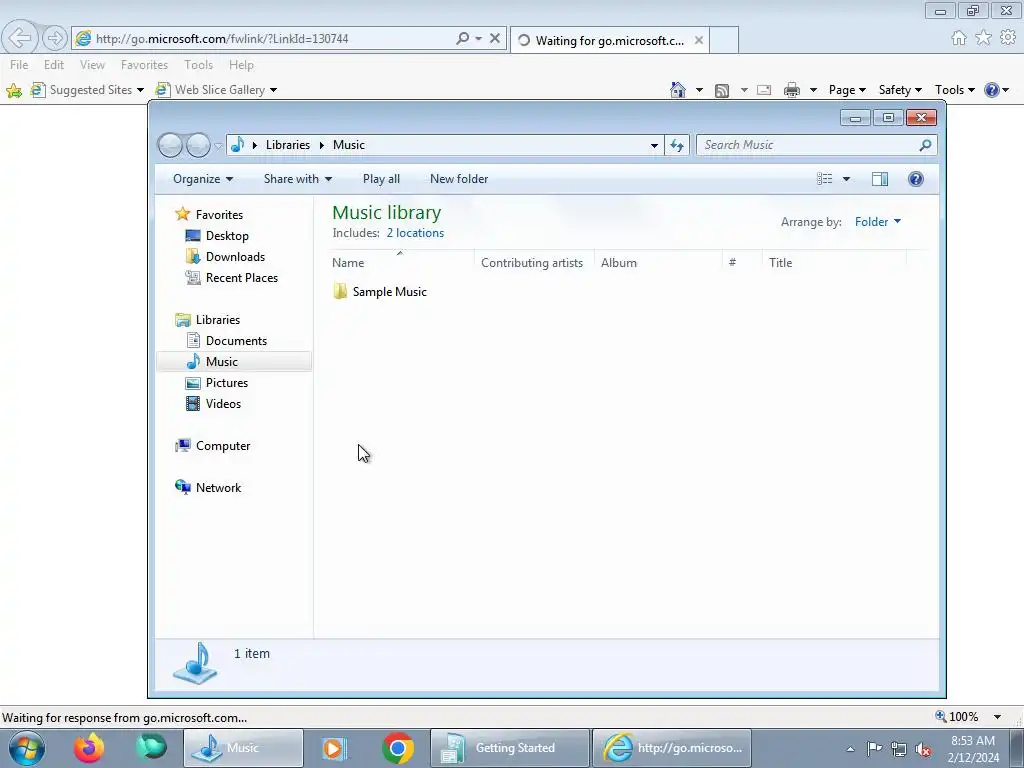Image resolution: width=1024 pixels, height=768 pixels.
Task: Click Add to Favorites bar star icon
Action: point(14,90)
